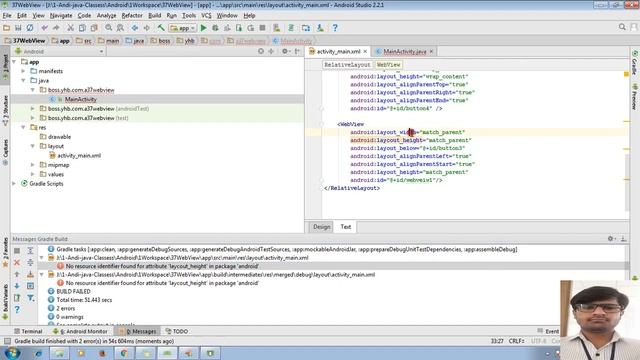This screenshot has height=360, width=640.
Task: Open search everywhere magnifier at top right
Action: pyautogui.click(x=622, y=27)
